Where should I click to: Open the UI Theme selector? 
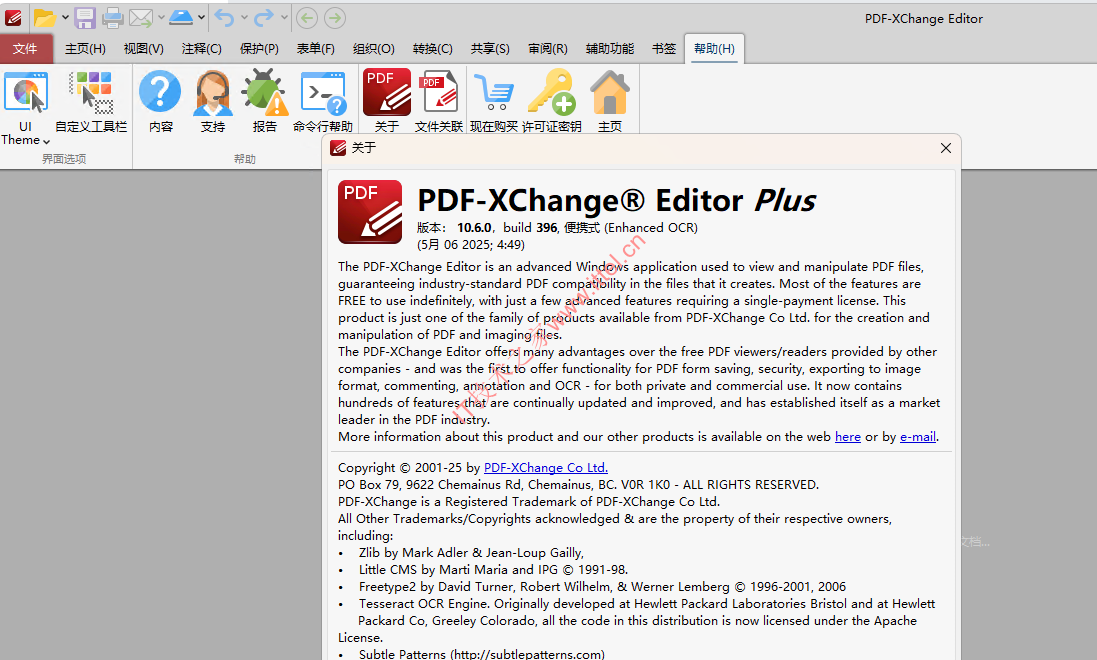pyautogui.click(x=26, y=108)
